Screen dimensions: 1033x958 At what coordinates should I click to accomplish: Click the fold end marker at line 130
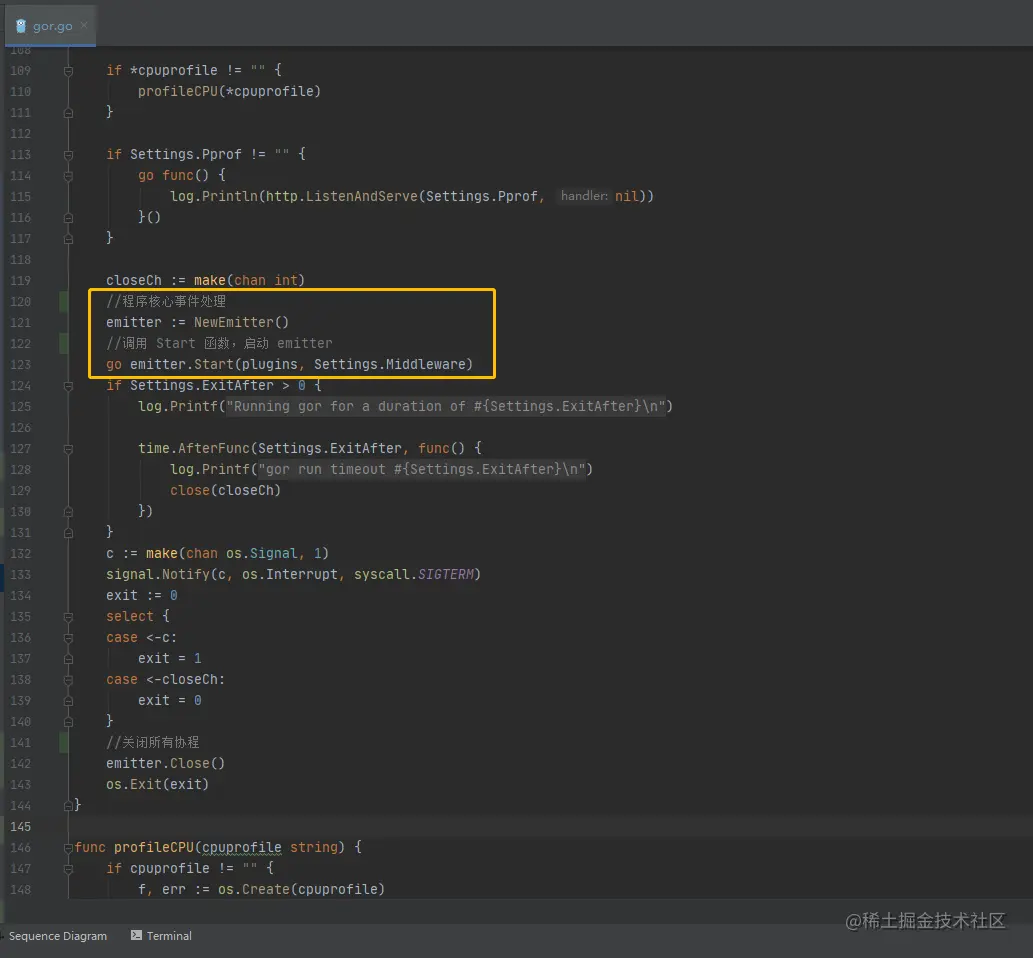tap(68, 512)
